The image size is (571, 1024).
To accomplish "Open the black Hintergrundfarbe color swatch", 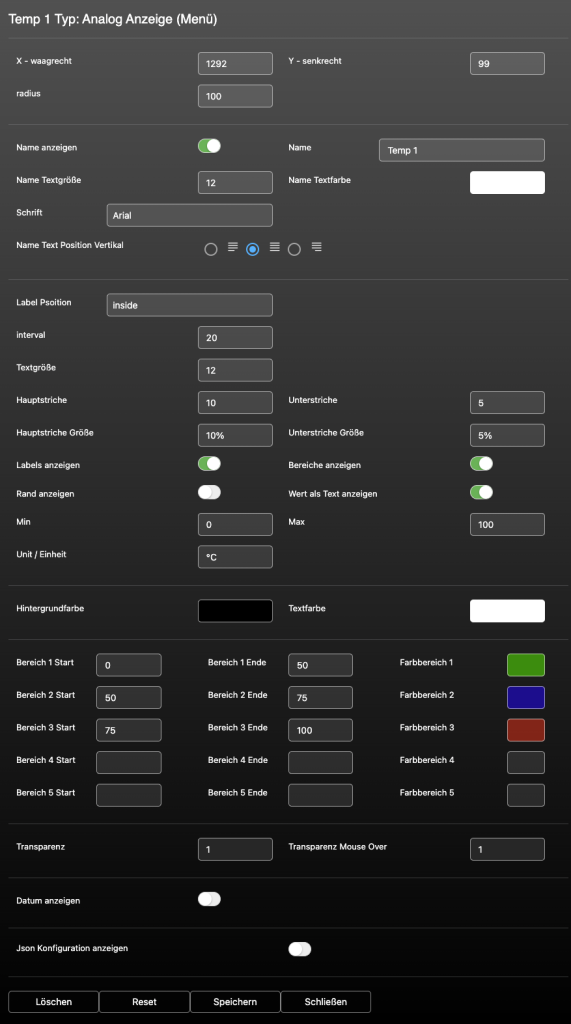I will click(235, 611).
